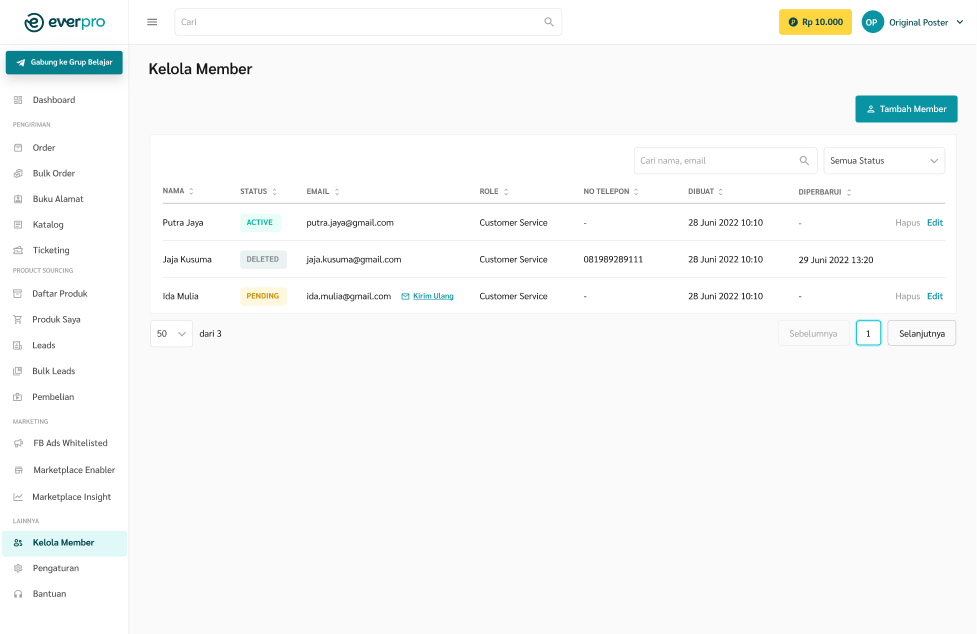977x634 pixels.
Task: Click the Sebelumnya pagination button
Action: (813, 333)
